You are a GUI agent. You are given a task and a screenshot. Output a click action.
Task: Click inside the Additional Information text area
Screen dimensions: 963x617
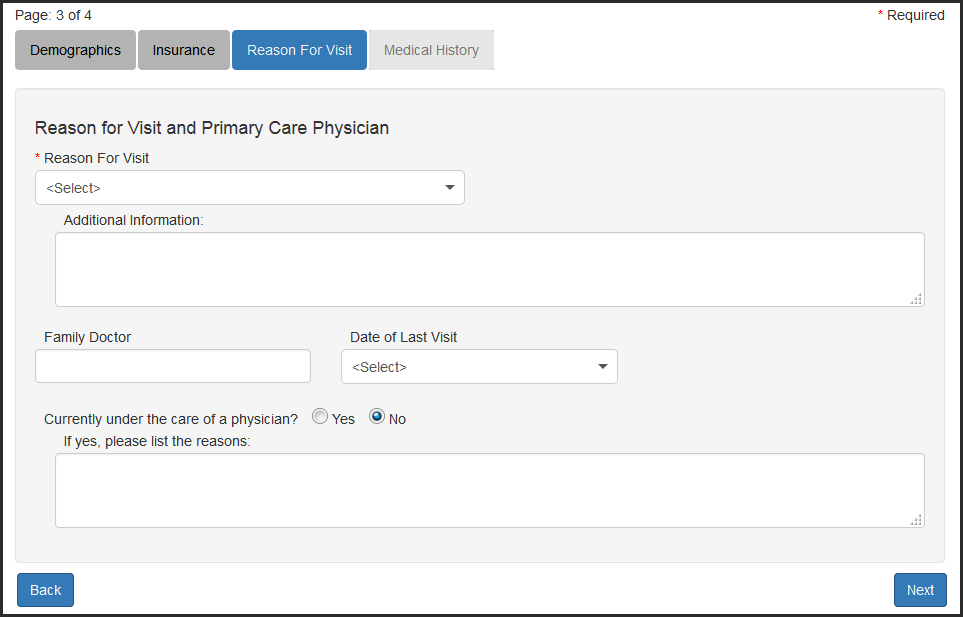tap(489, 269)
